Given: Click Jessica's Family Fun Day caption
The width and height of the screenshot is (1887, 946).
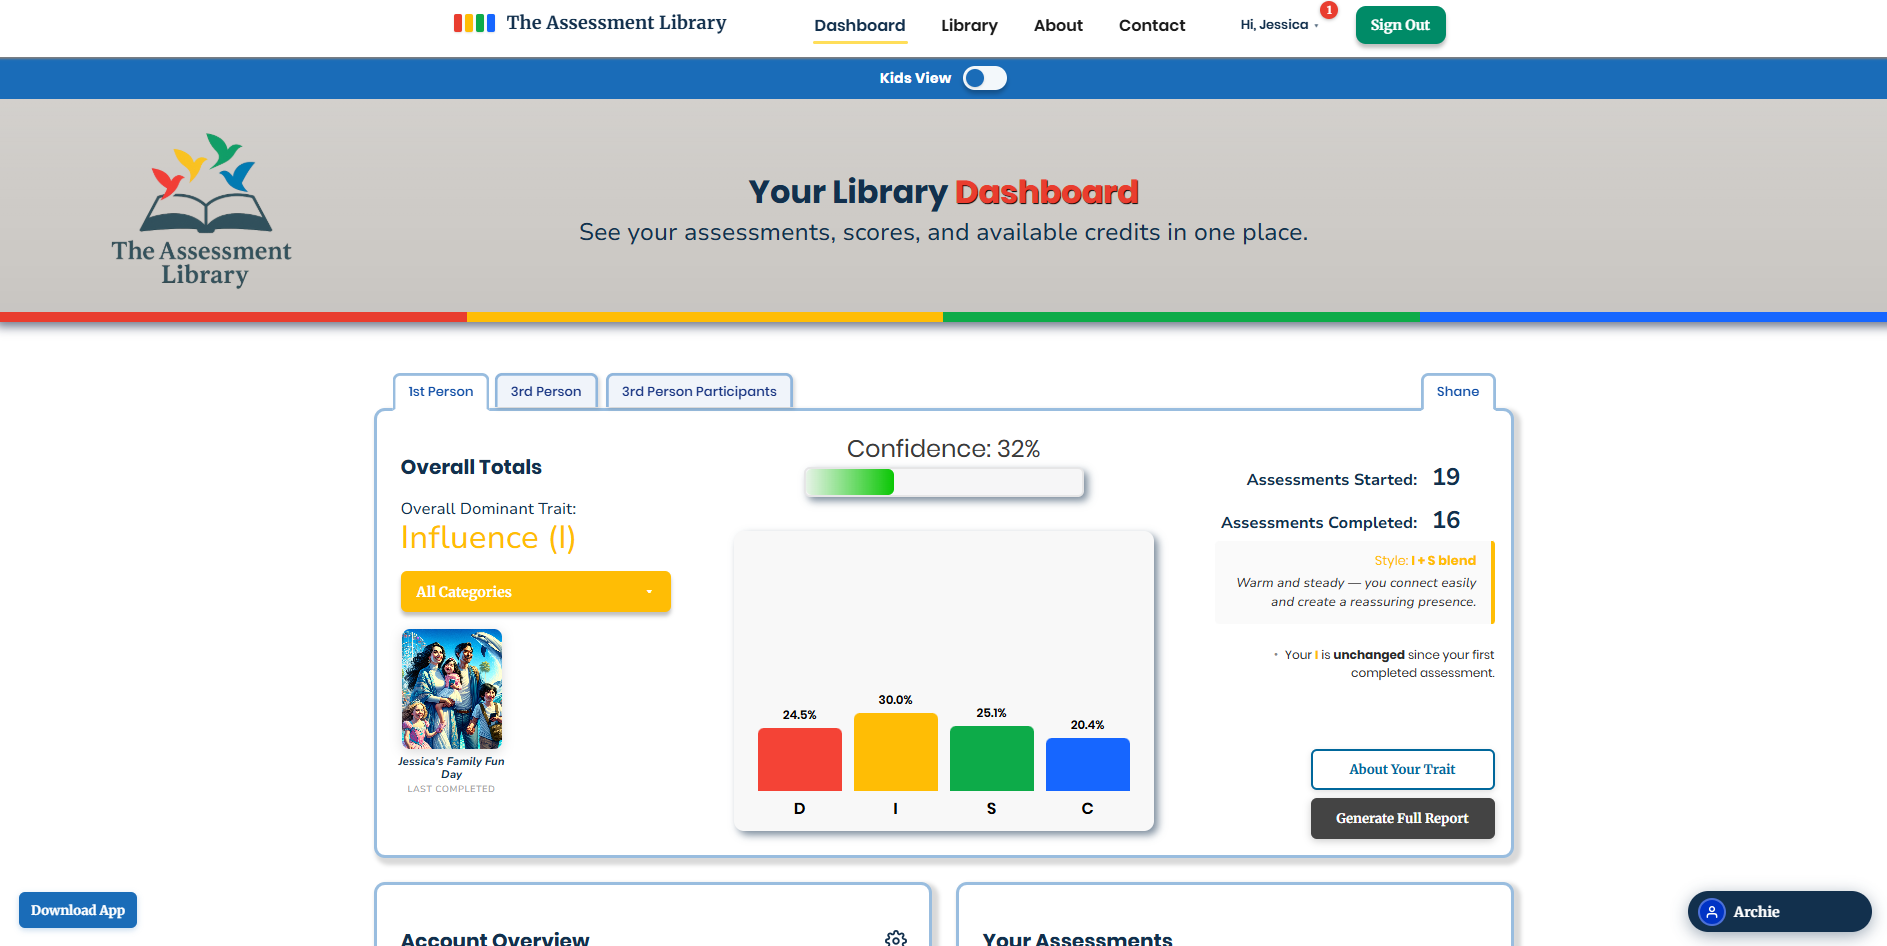Looking at the screenshot, I should (452, 768).
